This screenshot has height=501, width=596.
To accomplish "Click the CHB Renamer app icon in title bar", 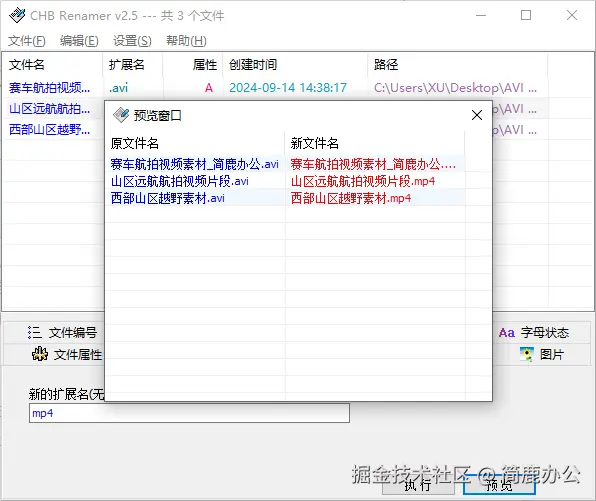I will (x=17, y=15).
